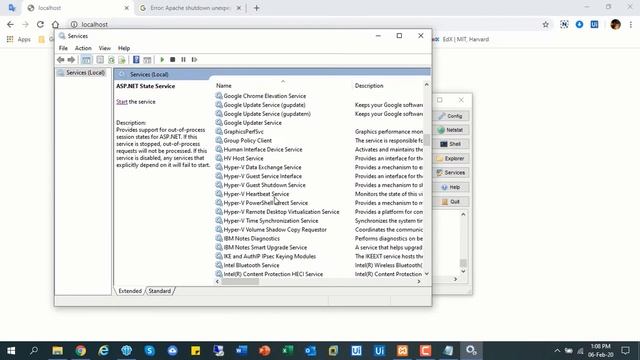Select Google Update Service (gupdatem) row

(x=267, y=114)
